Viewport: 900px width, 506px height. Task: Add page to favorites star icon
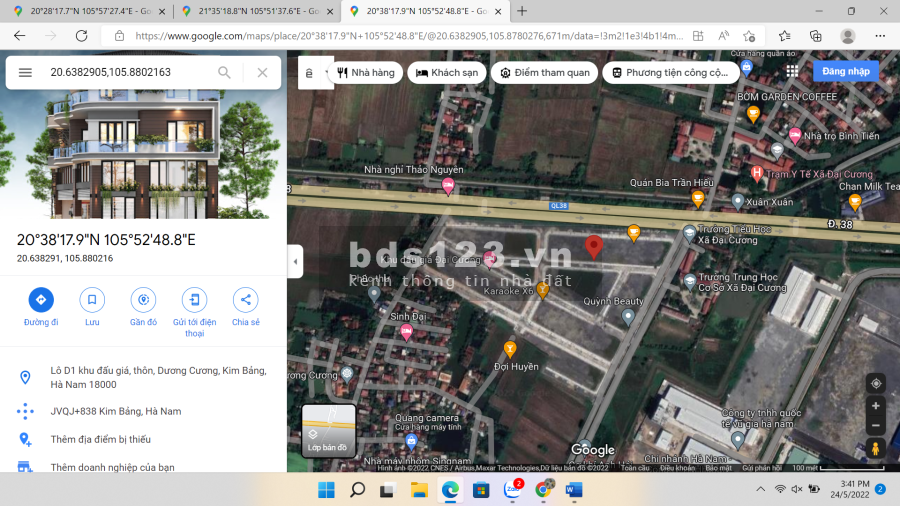coord(749,36)
